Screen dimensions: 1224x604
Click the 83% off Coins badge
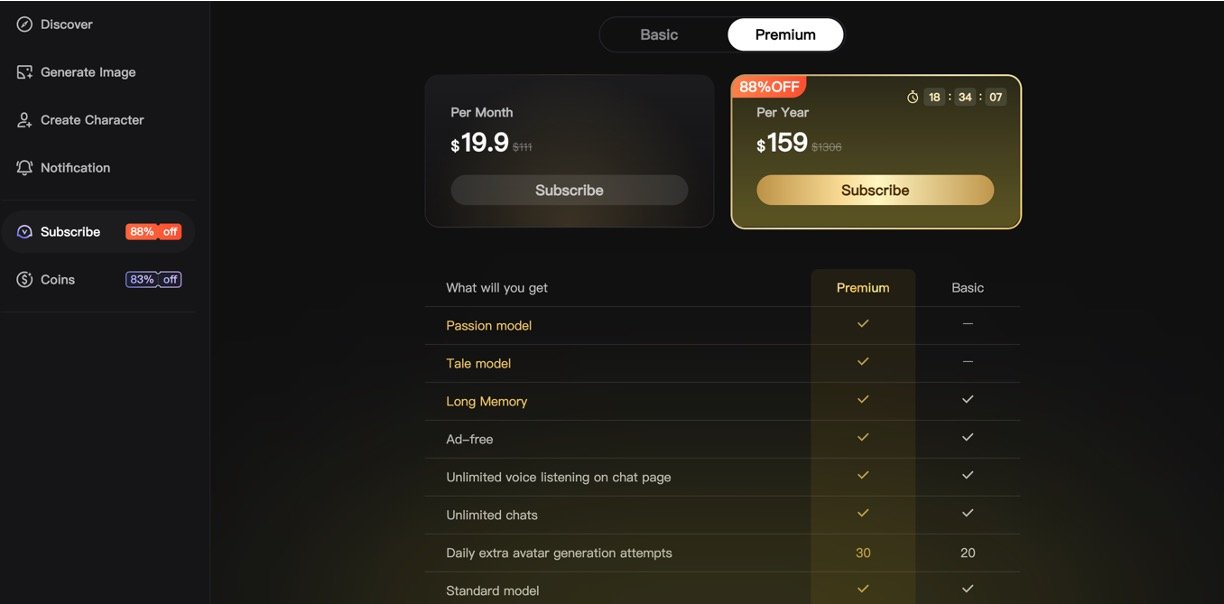click(153, 280)
